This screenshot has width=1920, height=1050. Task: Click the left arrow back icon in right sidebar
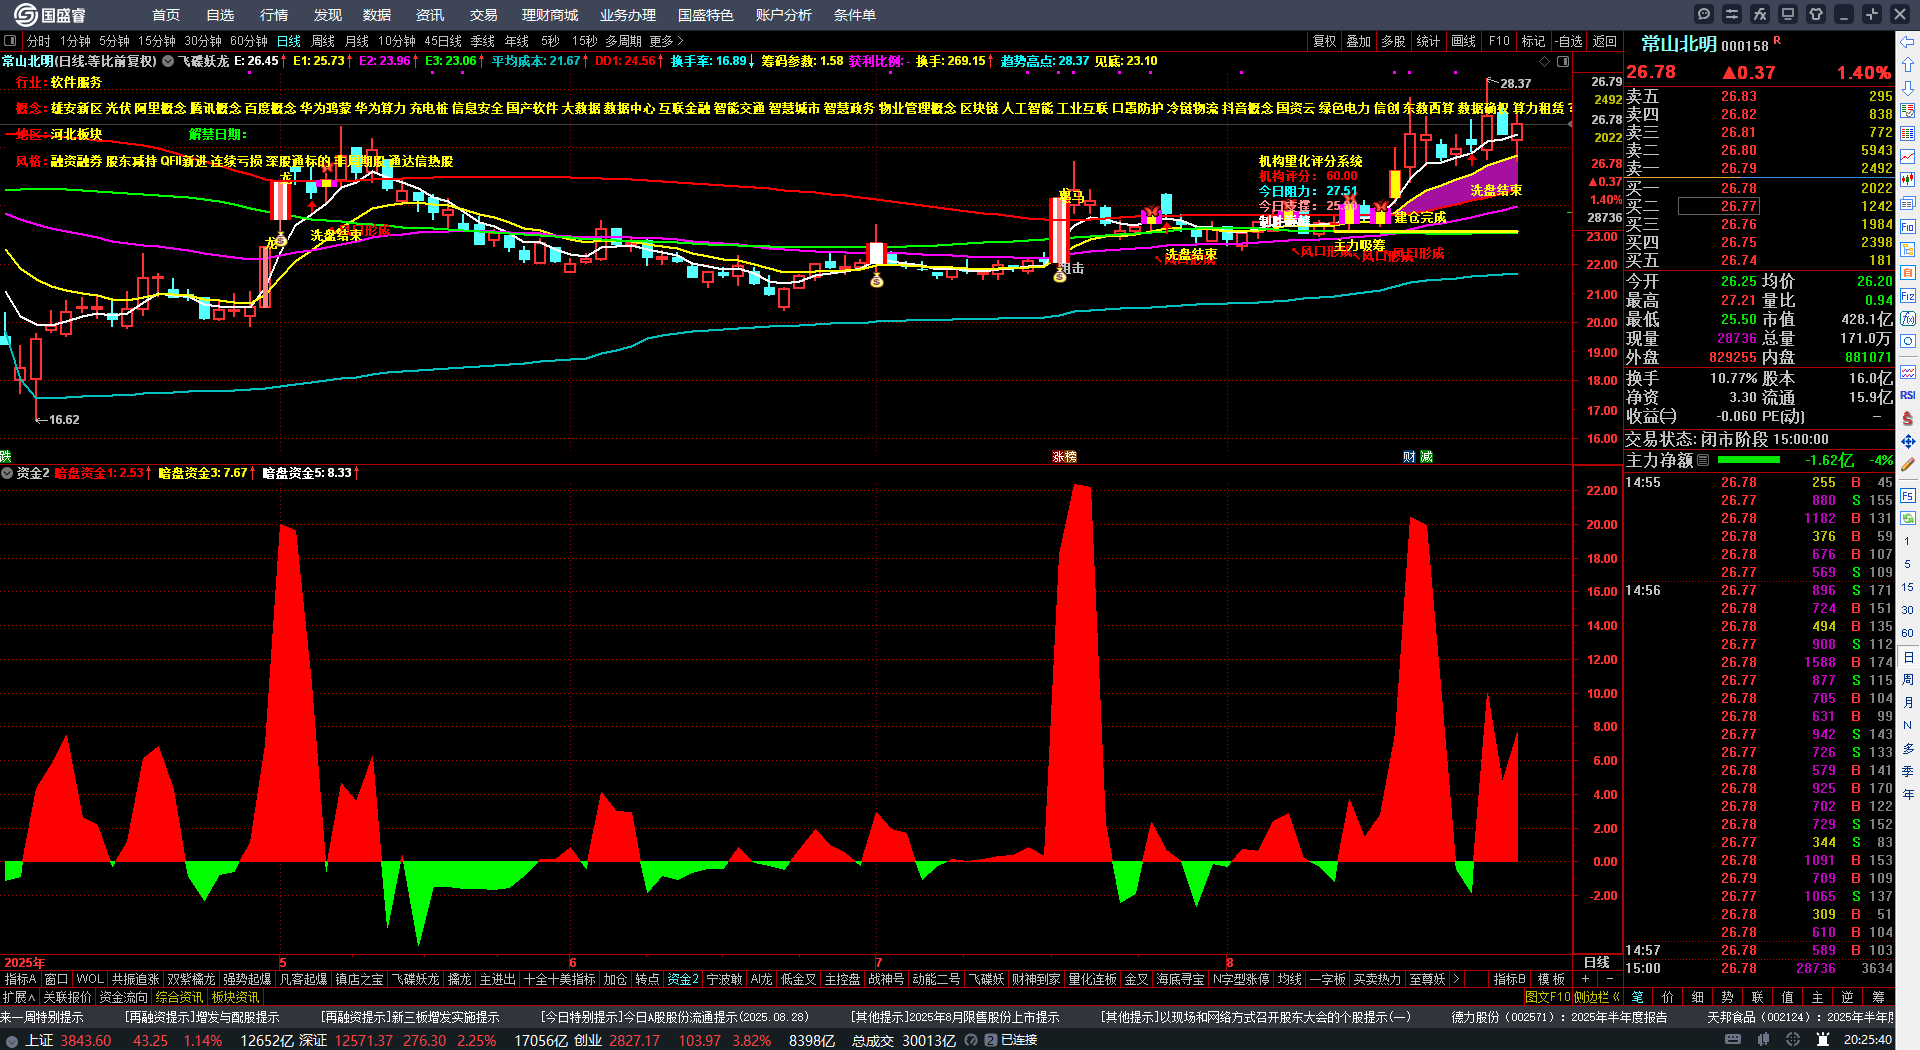[1908, 42]
